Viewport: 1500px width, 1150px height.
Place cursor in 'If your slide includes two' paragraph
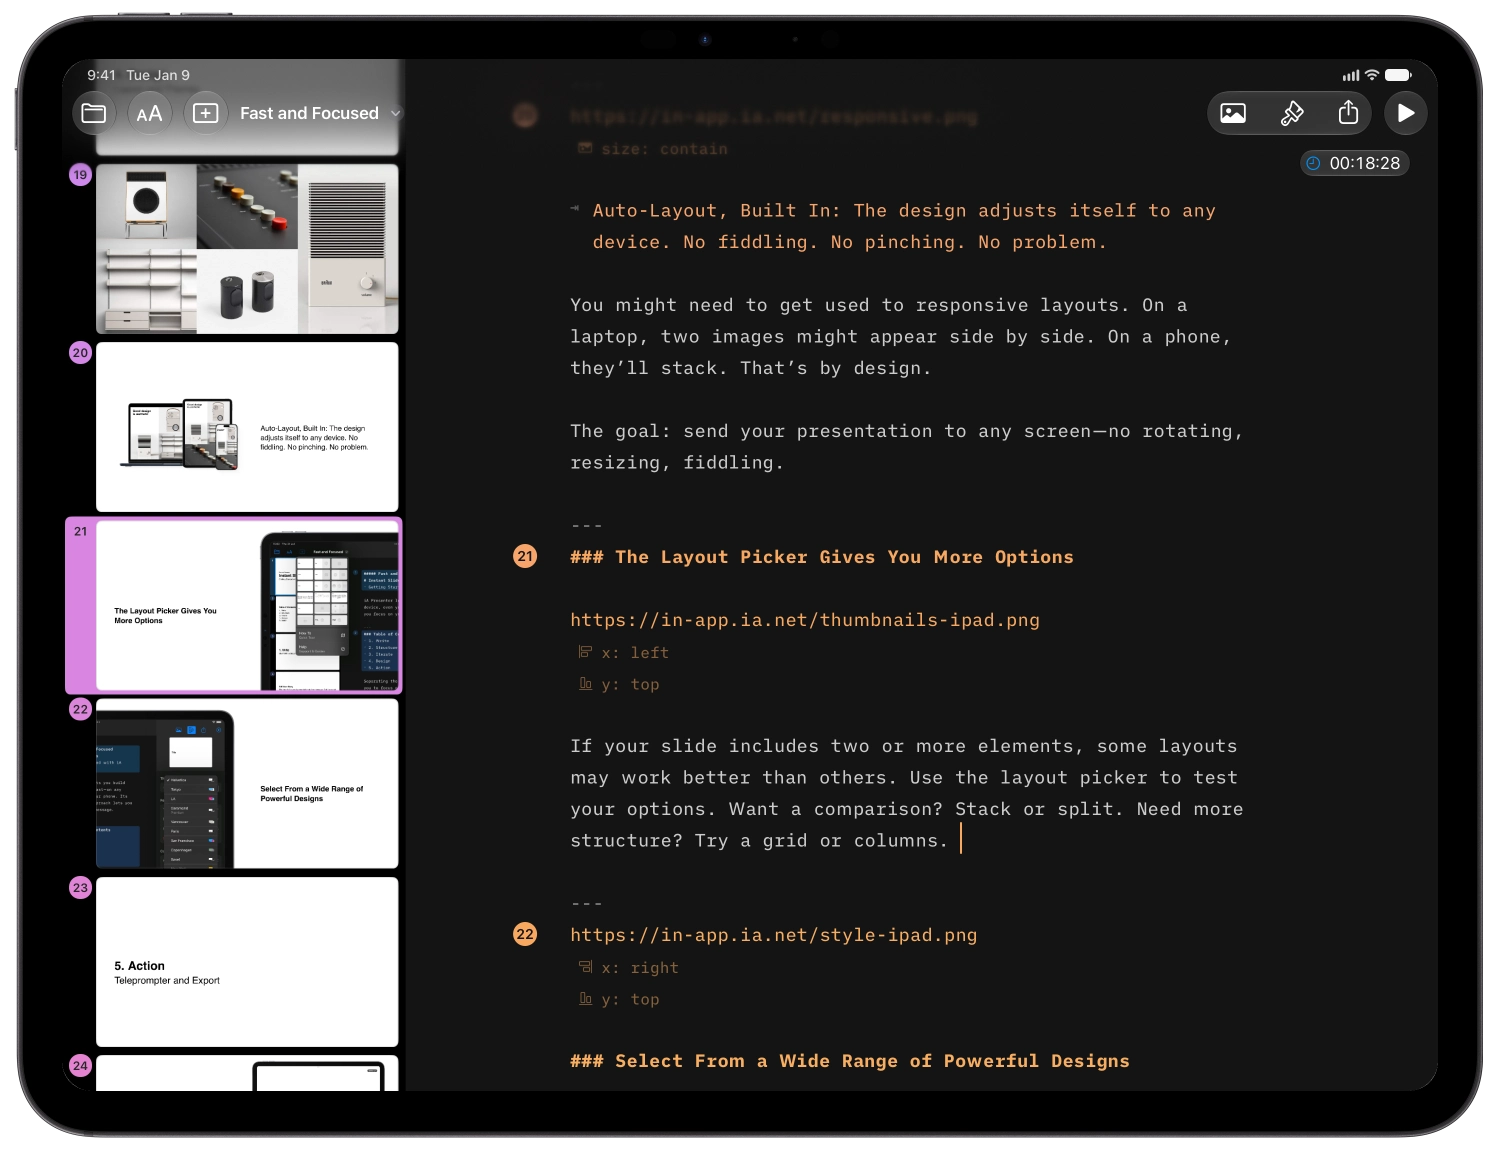click(x=906, y=793)
